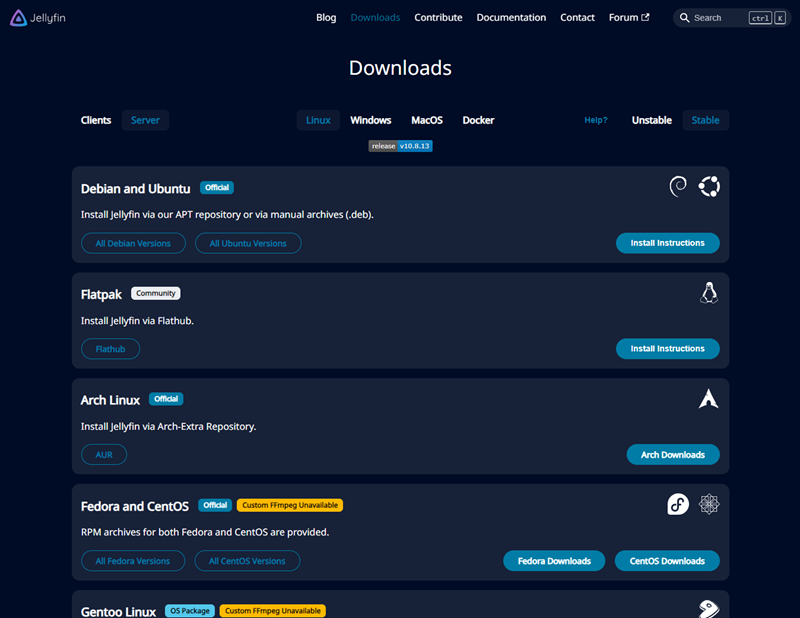This screenshot has width=800, height=618.
Task: Click the Help? link
Action: 595,120
